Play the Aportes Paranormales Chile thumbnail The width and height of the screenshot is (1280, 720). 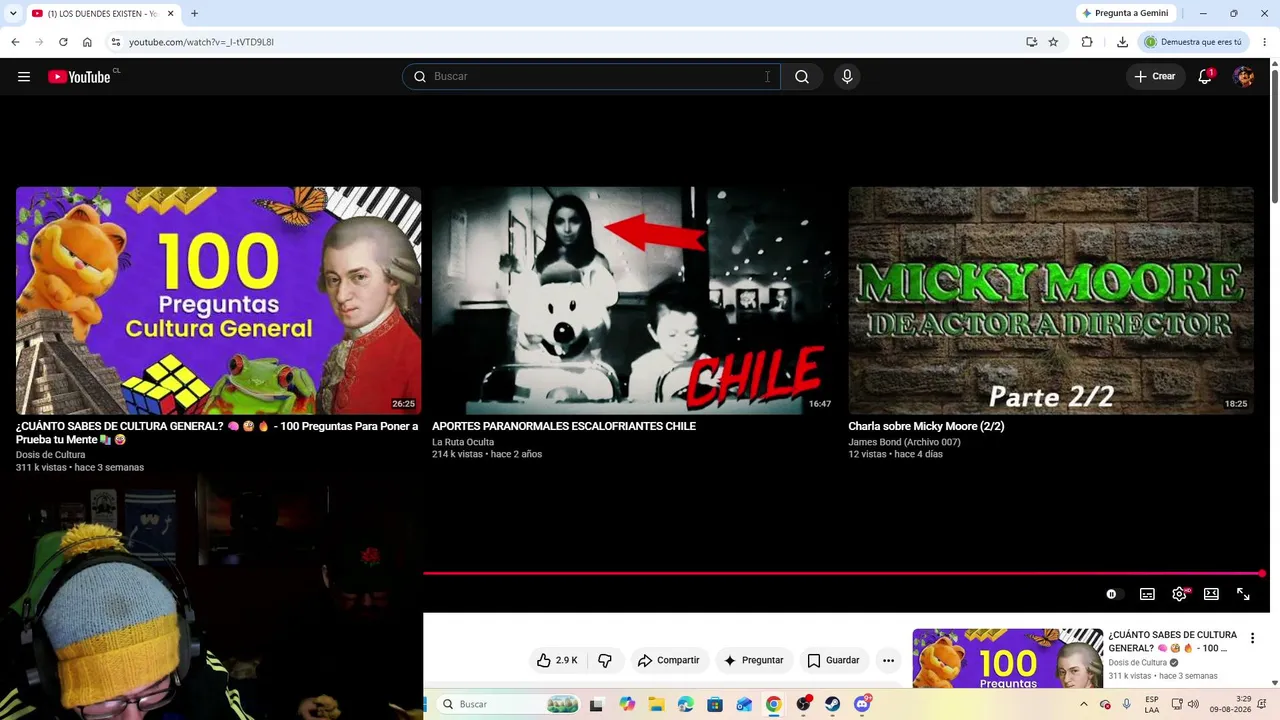[634, 300]
